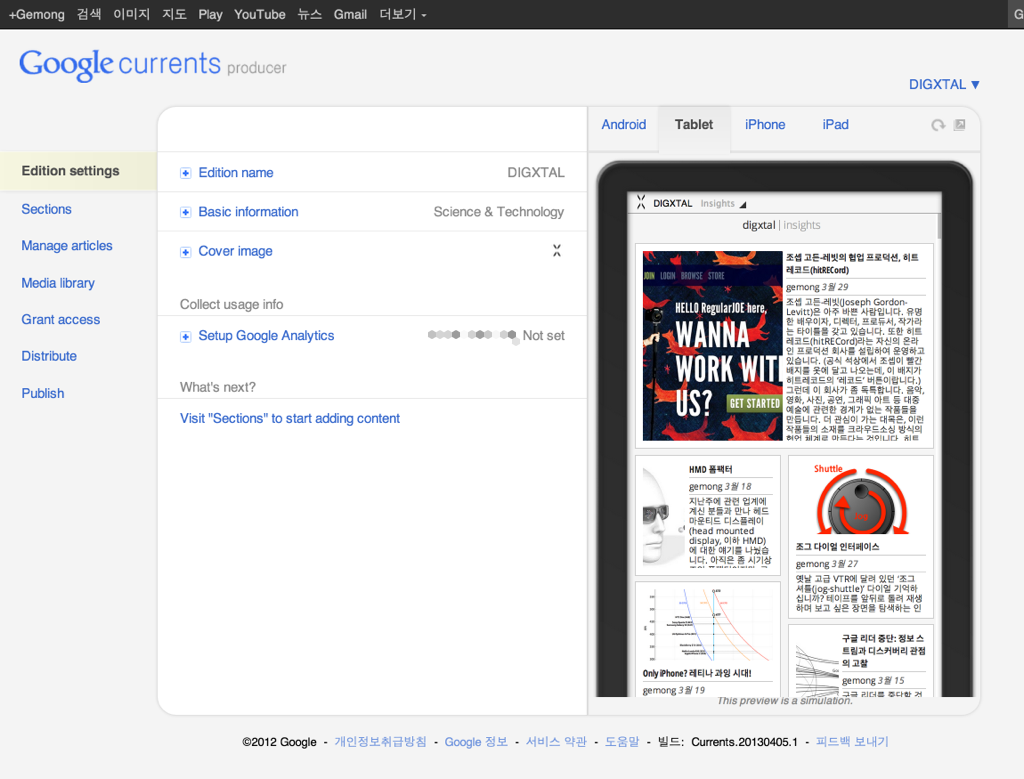Click the cover image thumbnail icon
The width and height of the screenshot is (1024, 779).
point(557,251)
